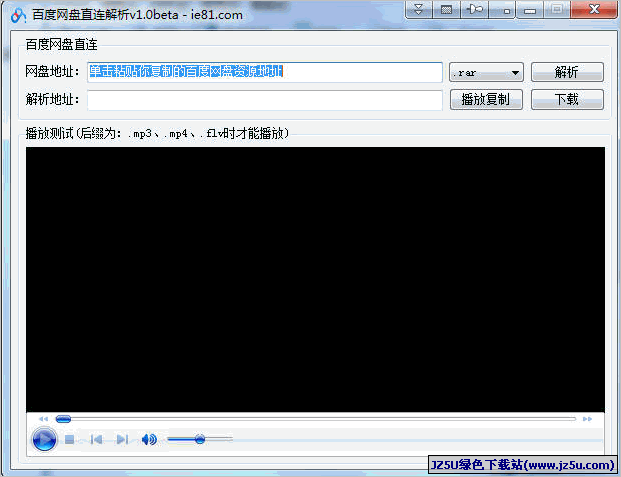Viewport: 621px width, 477px height.
Task: Mute audio via the speaker icon
Action: [x=149, y=439]
